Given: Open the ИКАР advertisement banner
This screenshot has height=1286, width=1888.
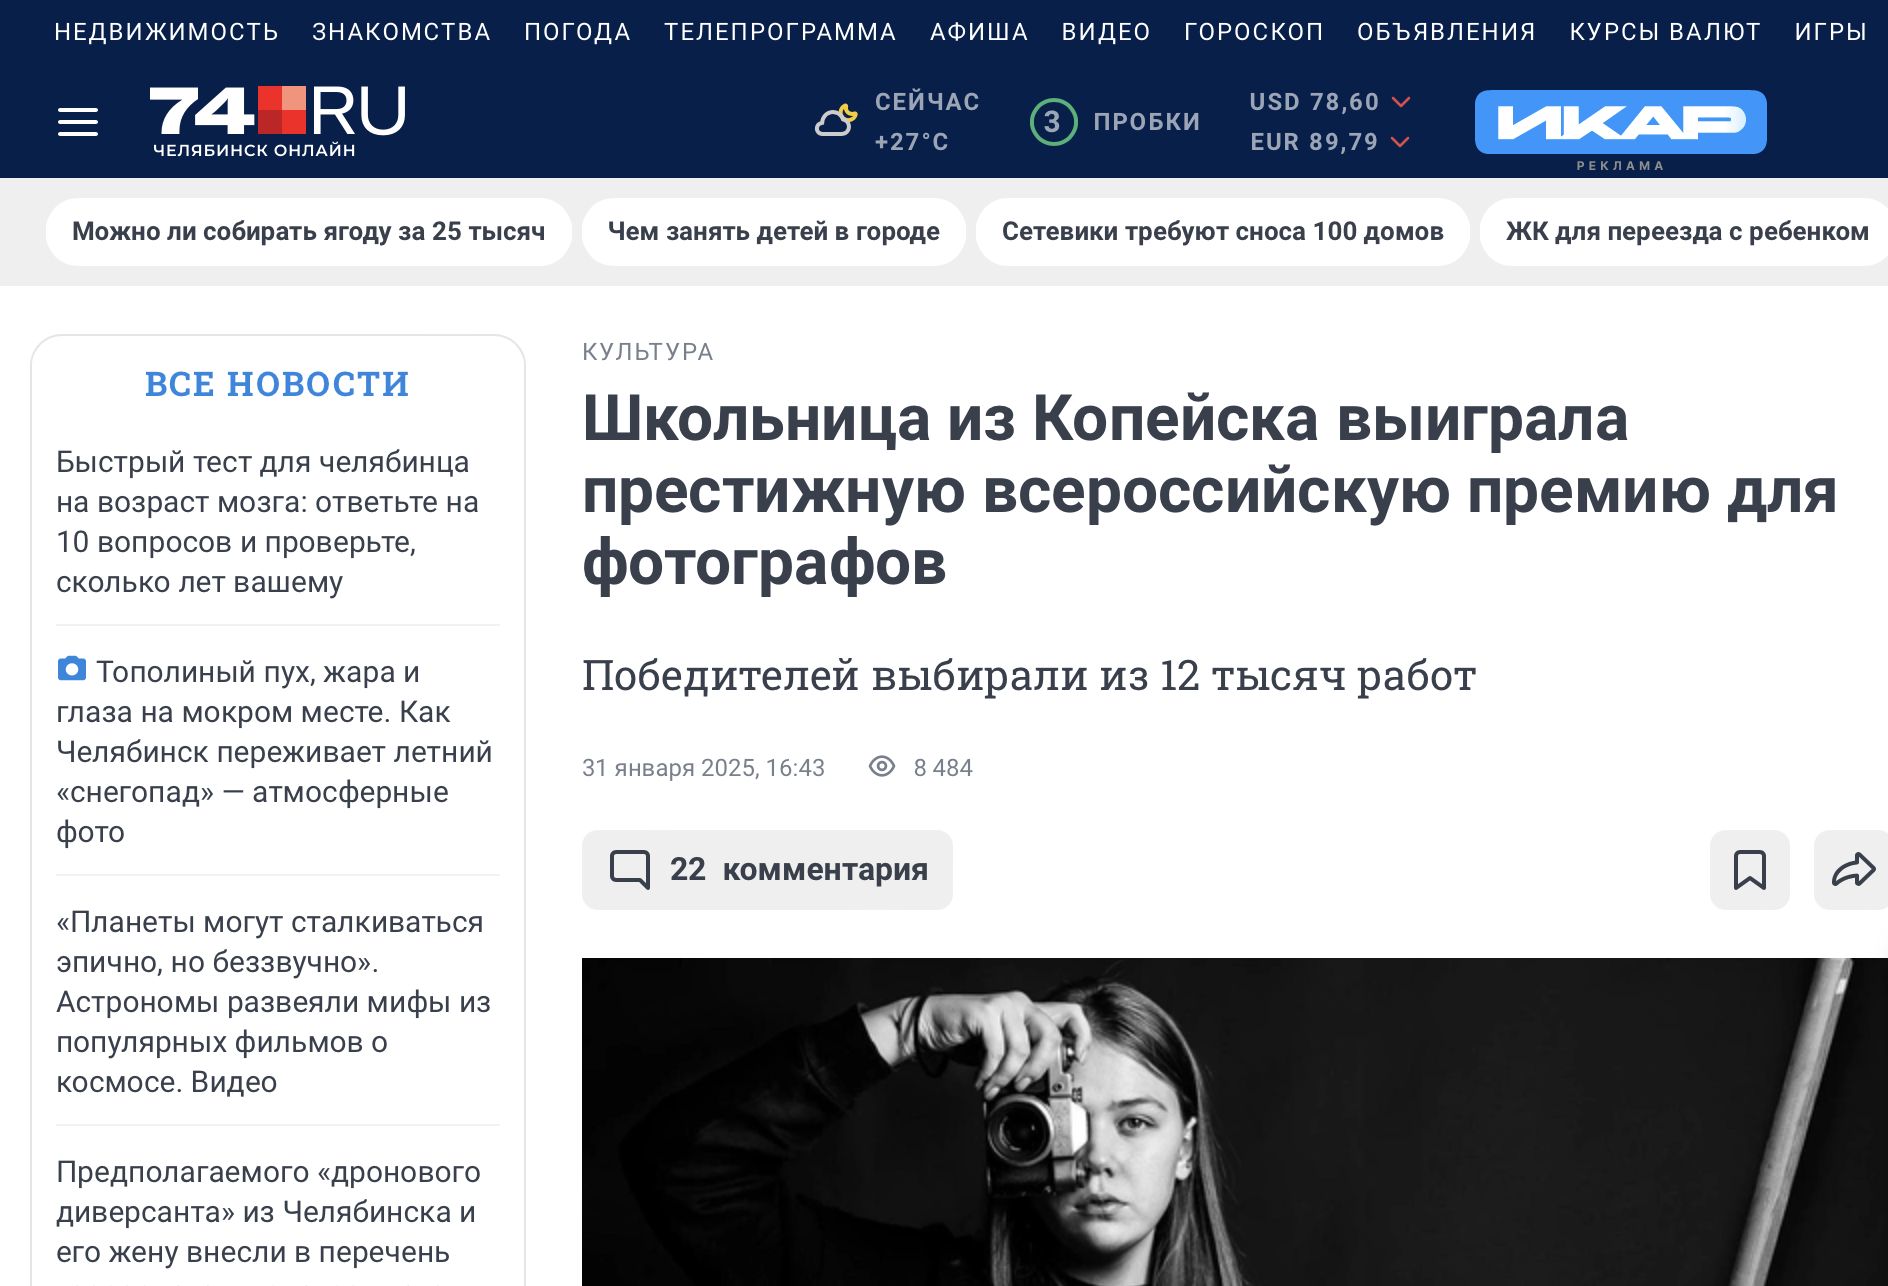Looking at the screenshot, I should (1620, 122).
